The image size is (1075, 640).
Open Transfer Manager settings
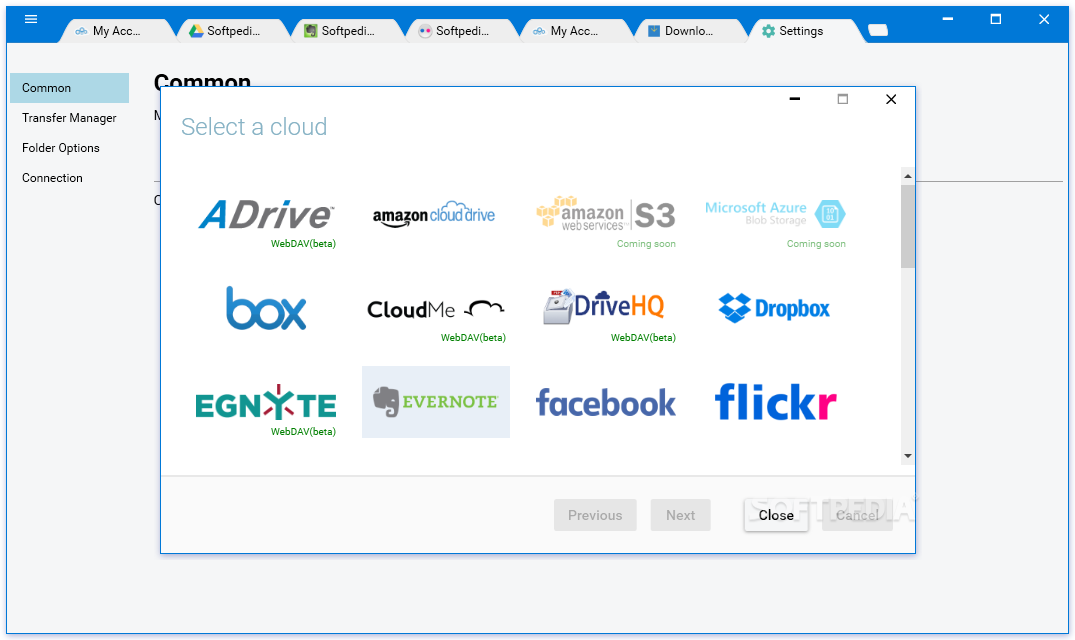coord(69,118)
